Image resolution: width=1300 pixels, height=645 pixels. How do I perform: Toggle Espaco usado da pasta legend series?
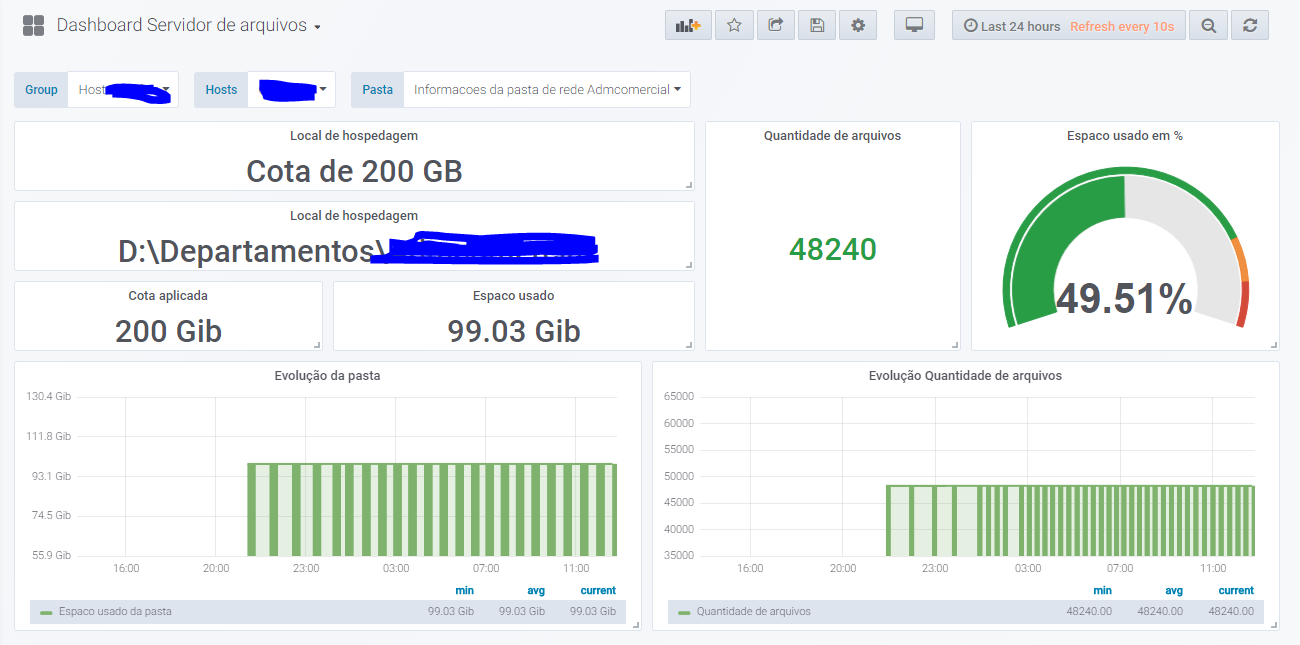[x=115, y=611]
